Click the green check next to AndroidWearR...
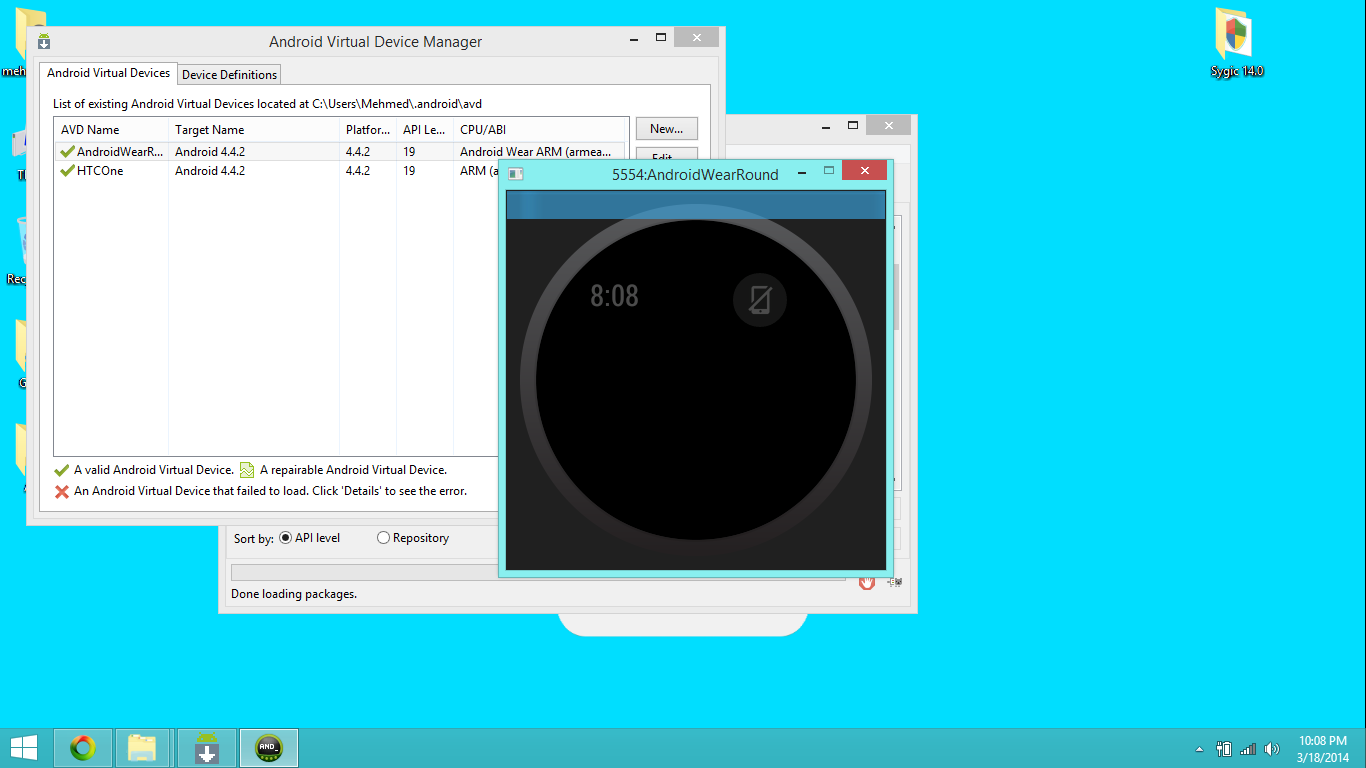Screen dimensions: 1366x768 pyautogui.click(x=67, y=152)
